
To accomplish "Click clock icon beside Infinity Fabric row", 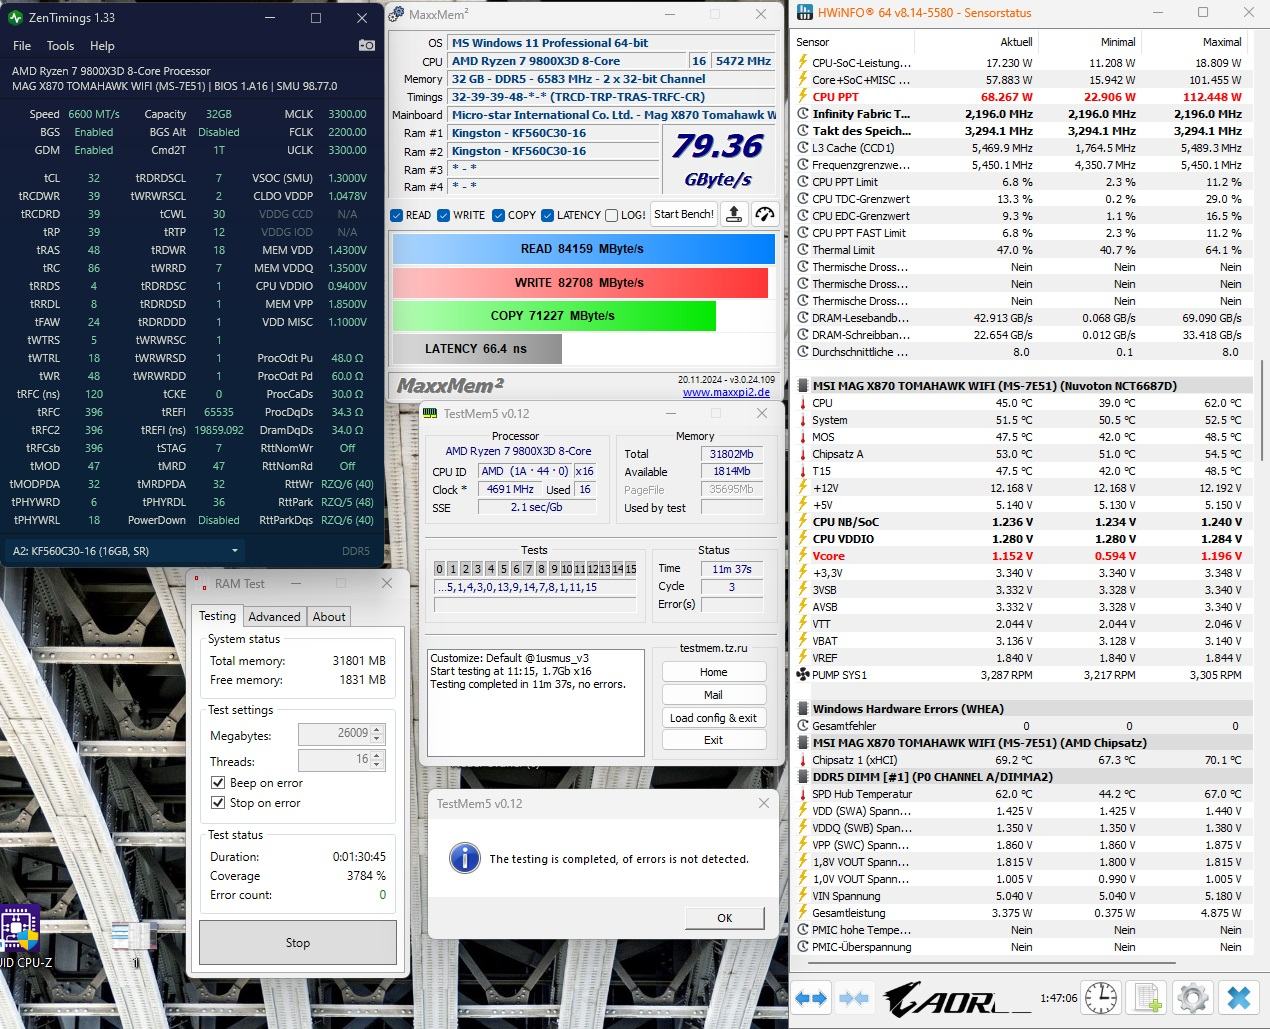I will [x=802, y=114].
